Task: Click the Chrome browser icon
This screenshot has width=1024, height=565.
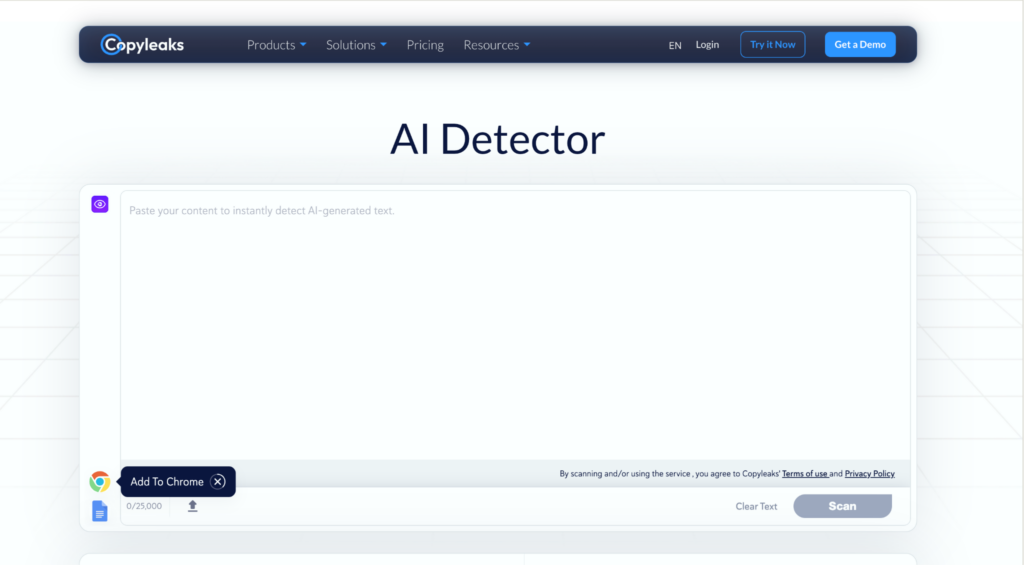Action: point(100,482)
